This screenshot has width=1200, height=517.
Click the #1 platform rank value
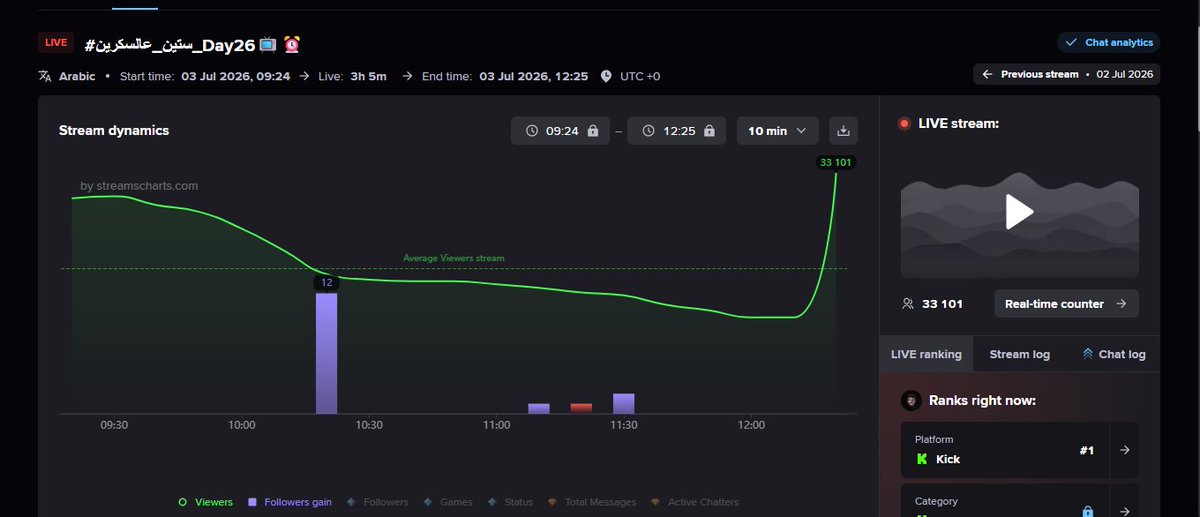click(x=1087, y=450)
